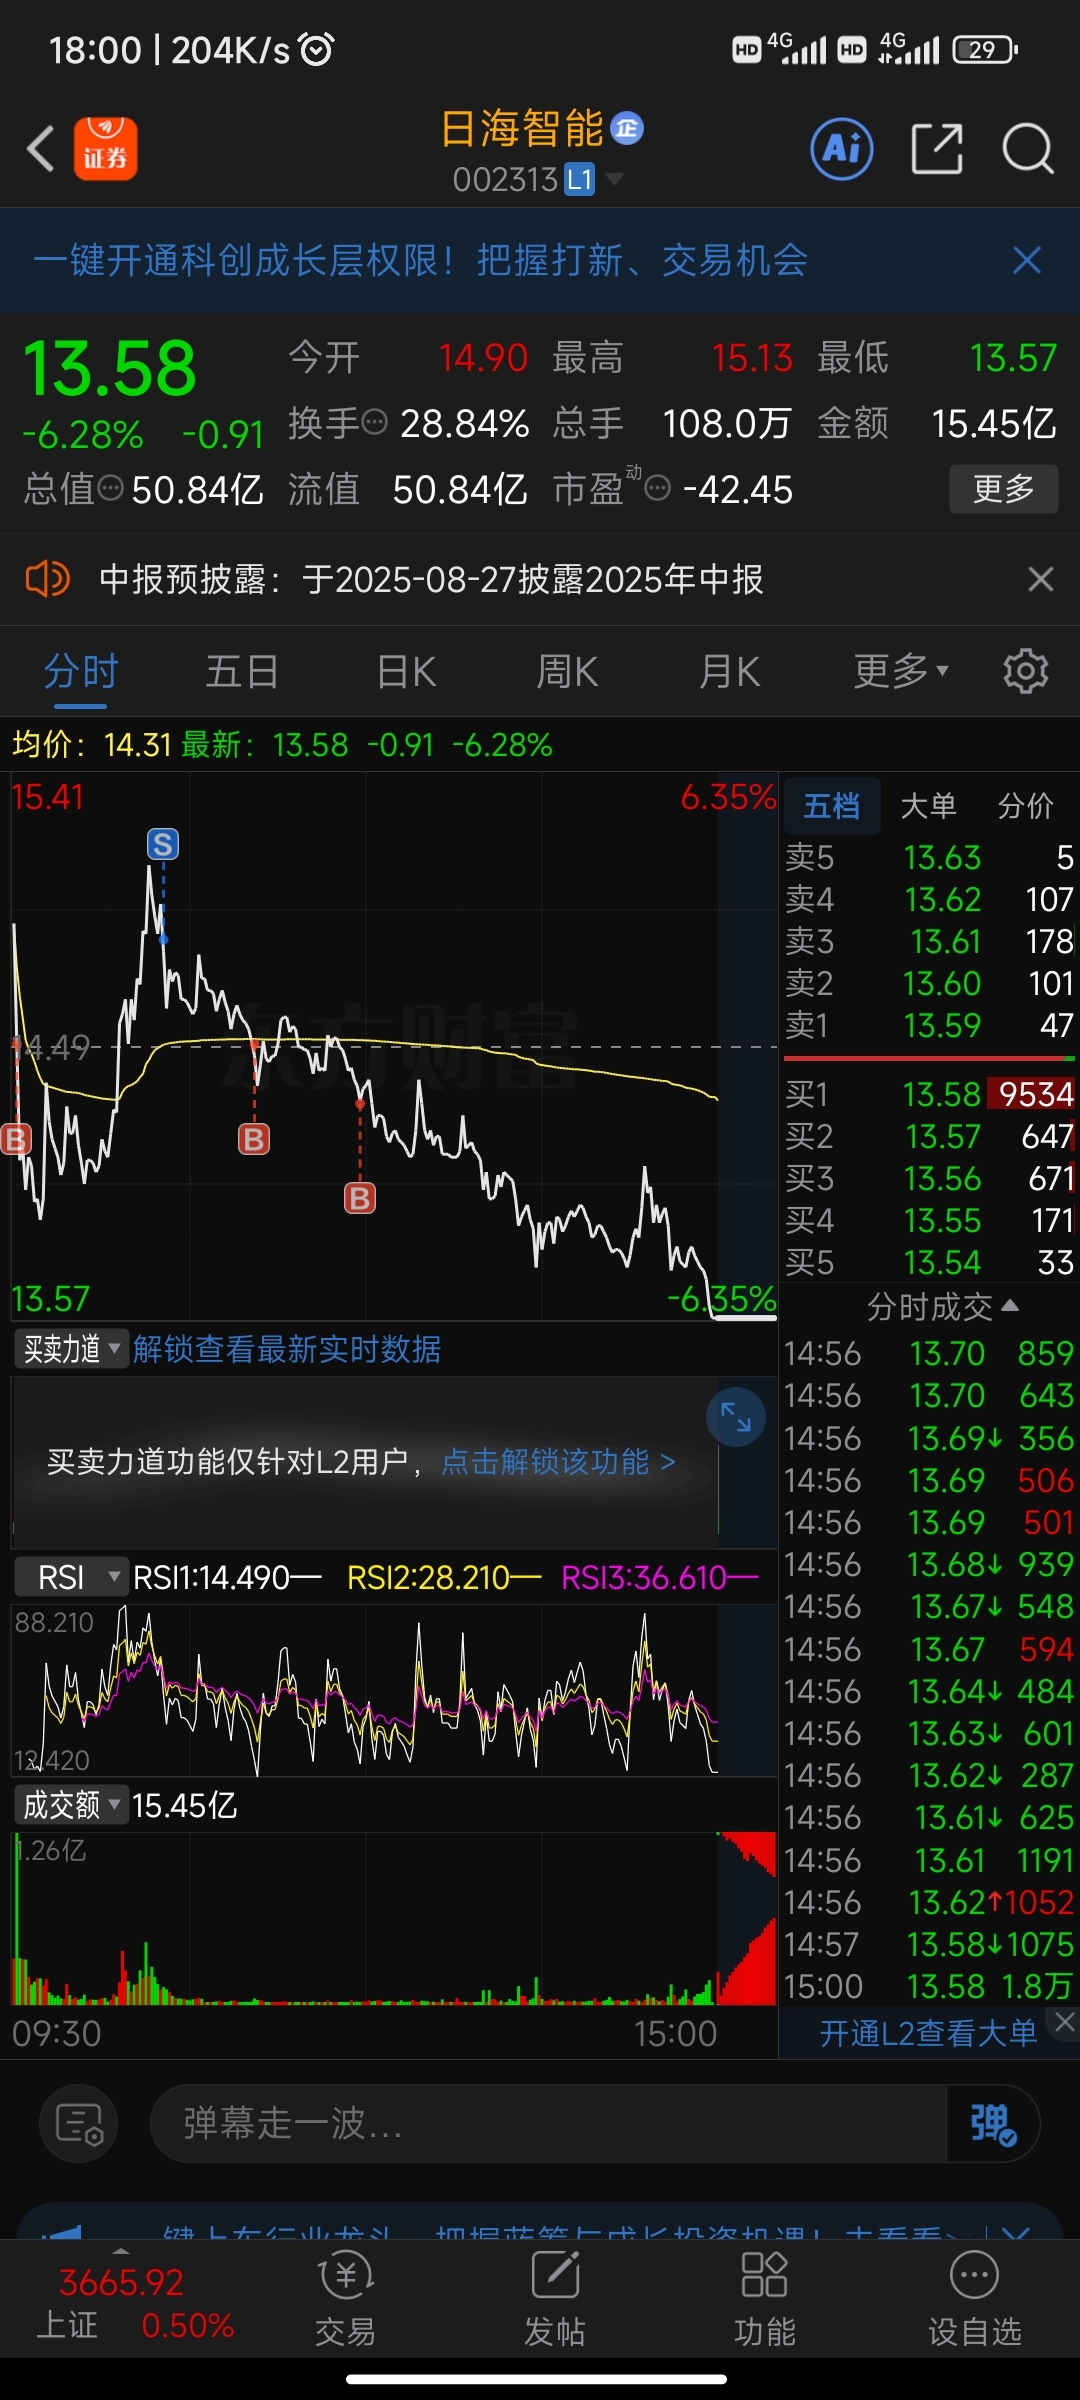Expand chart with the blue fullscreen arrows
The width and height of the screenshot is (1080, 2400).
(736, 1417)
